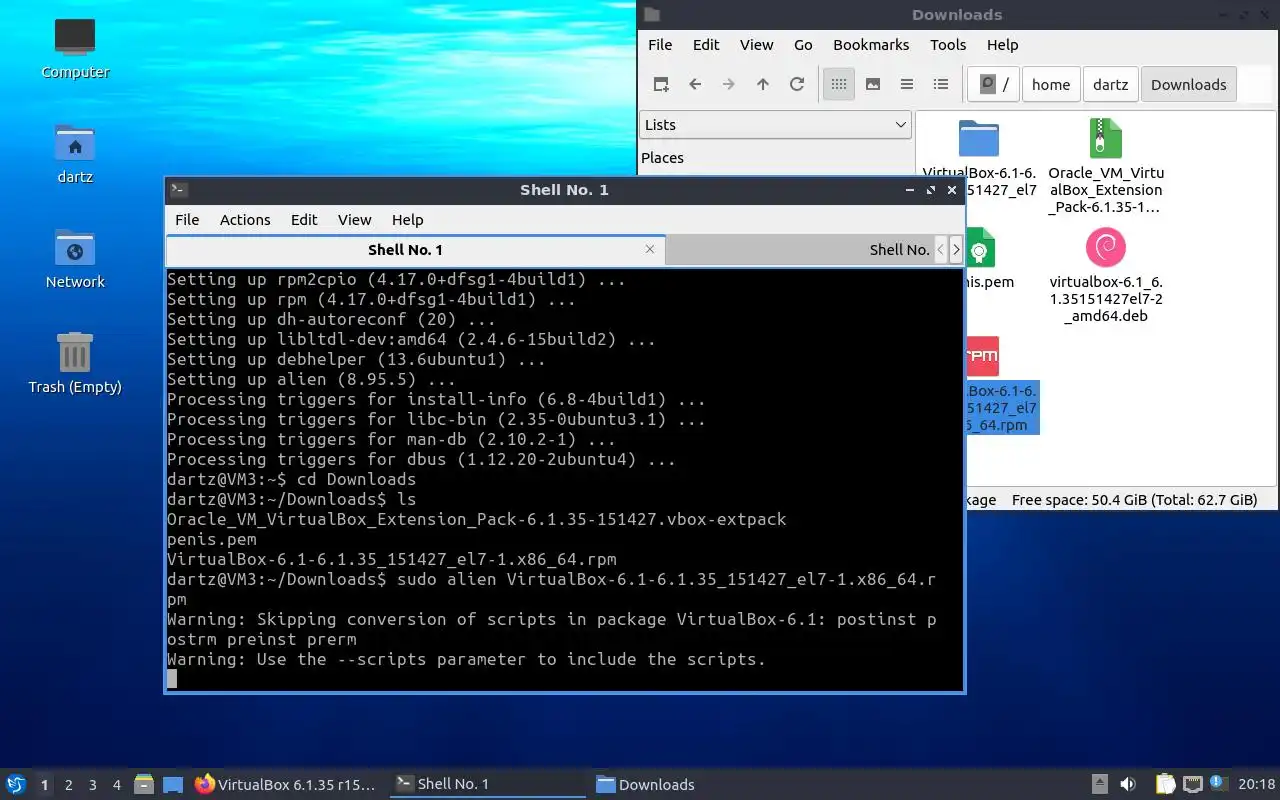
Task: Select the VirtualBox blue folder icon
Action: [979, 138]
